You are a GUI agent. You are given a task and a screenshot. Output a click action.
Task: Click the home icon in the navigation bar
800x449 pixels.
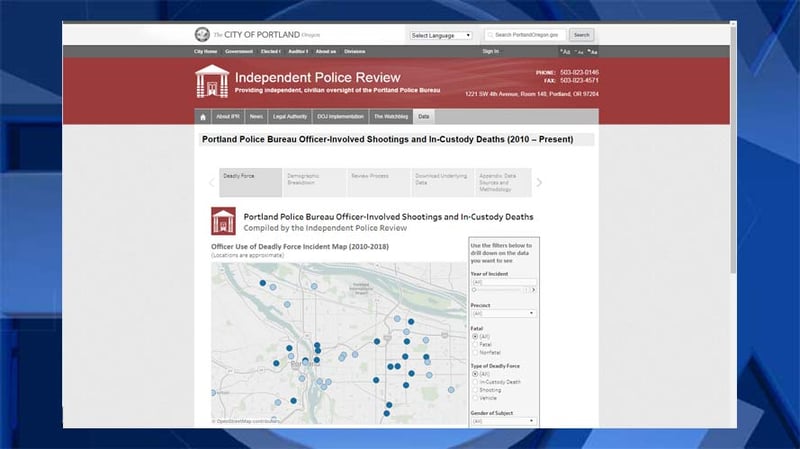(x=203, y=117)
